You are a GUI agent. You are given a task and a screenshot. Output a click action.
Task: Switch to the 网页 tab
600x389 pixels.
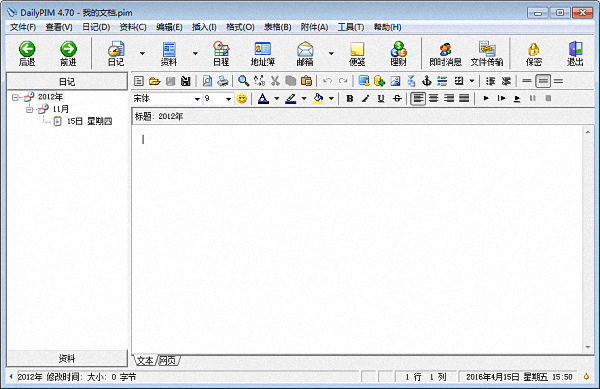[x=167, y=360]
